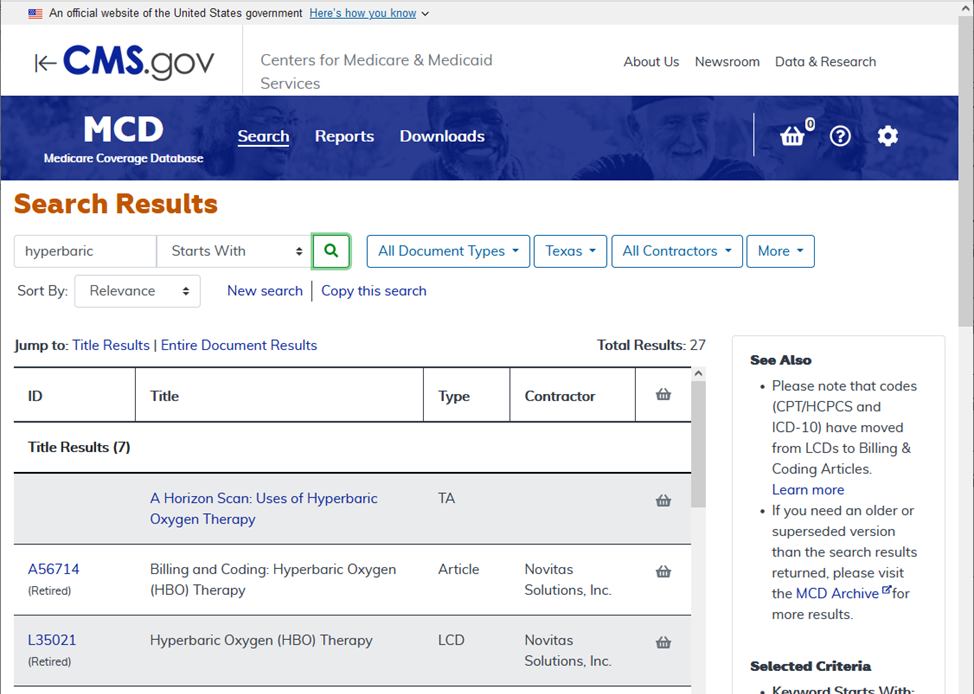Click Billing and Coding: Hyperbaric Oxygen title
This screenshot has height=694, width=974.
(273, 579)
